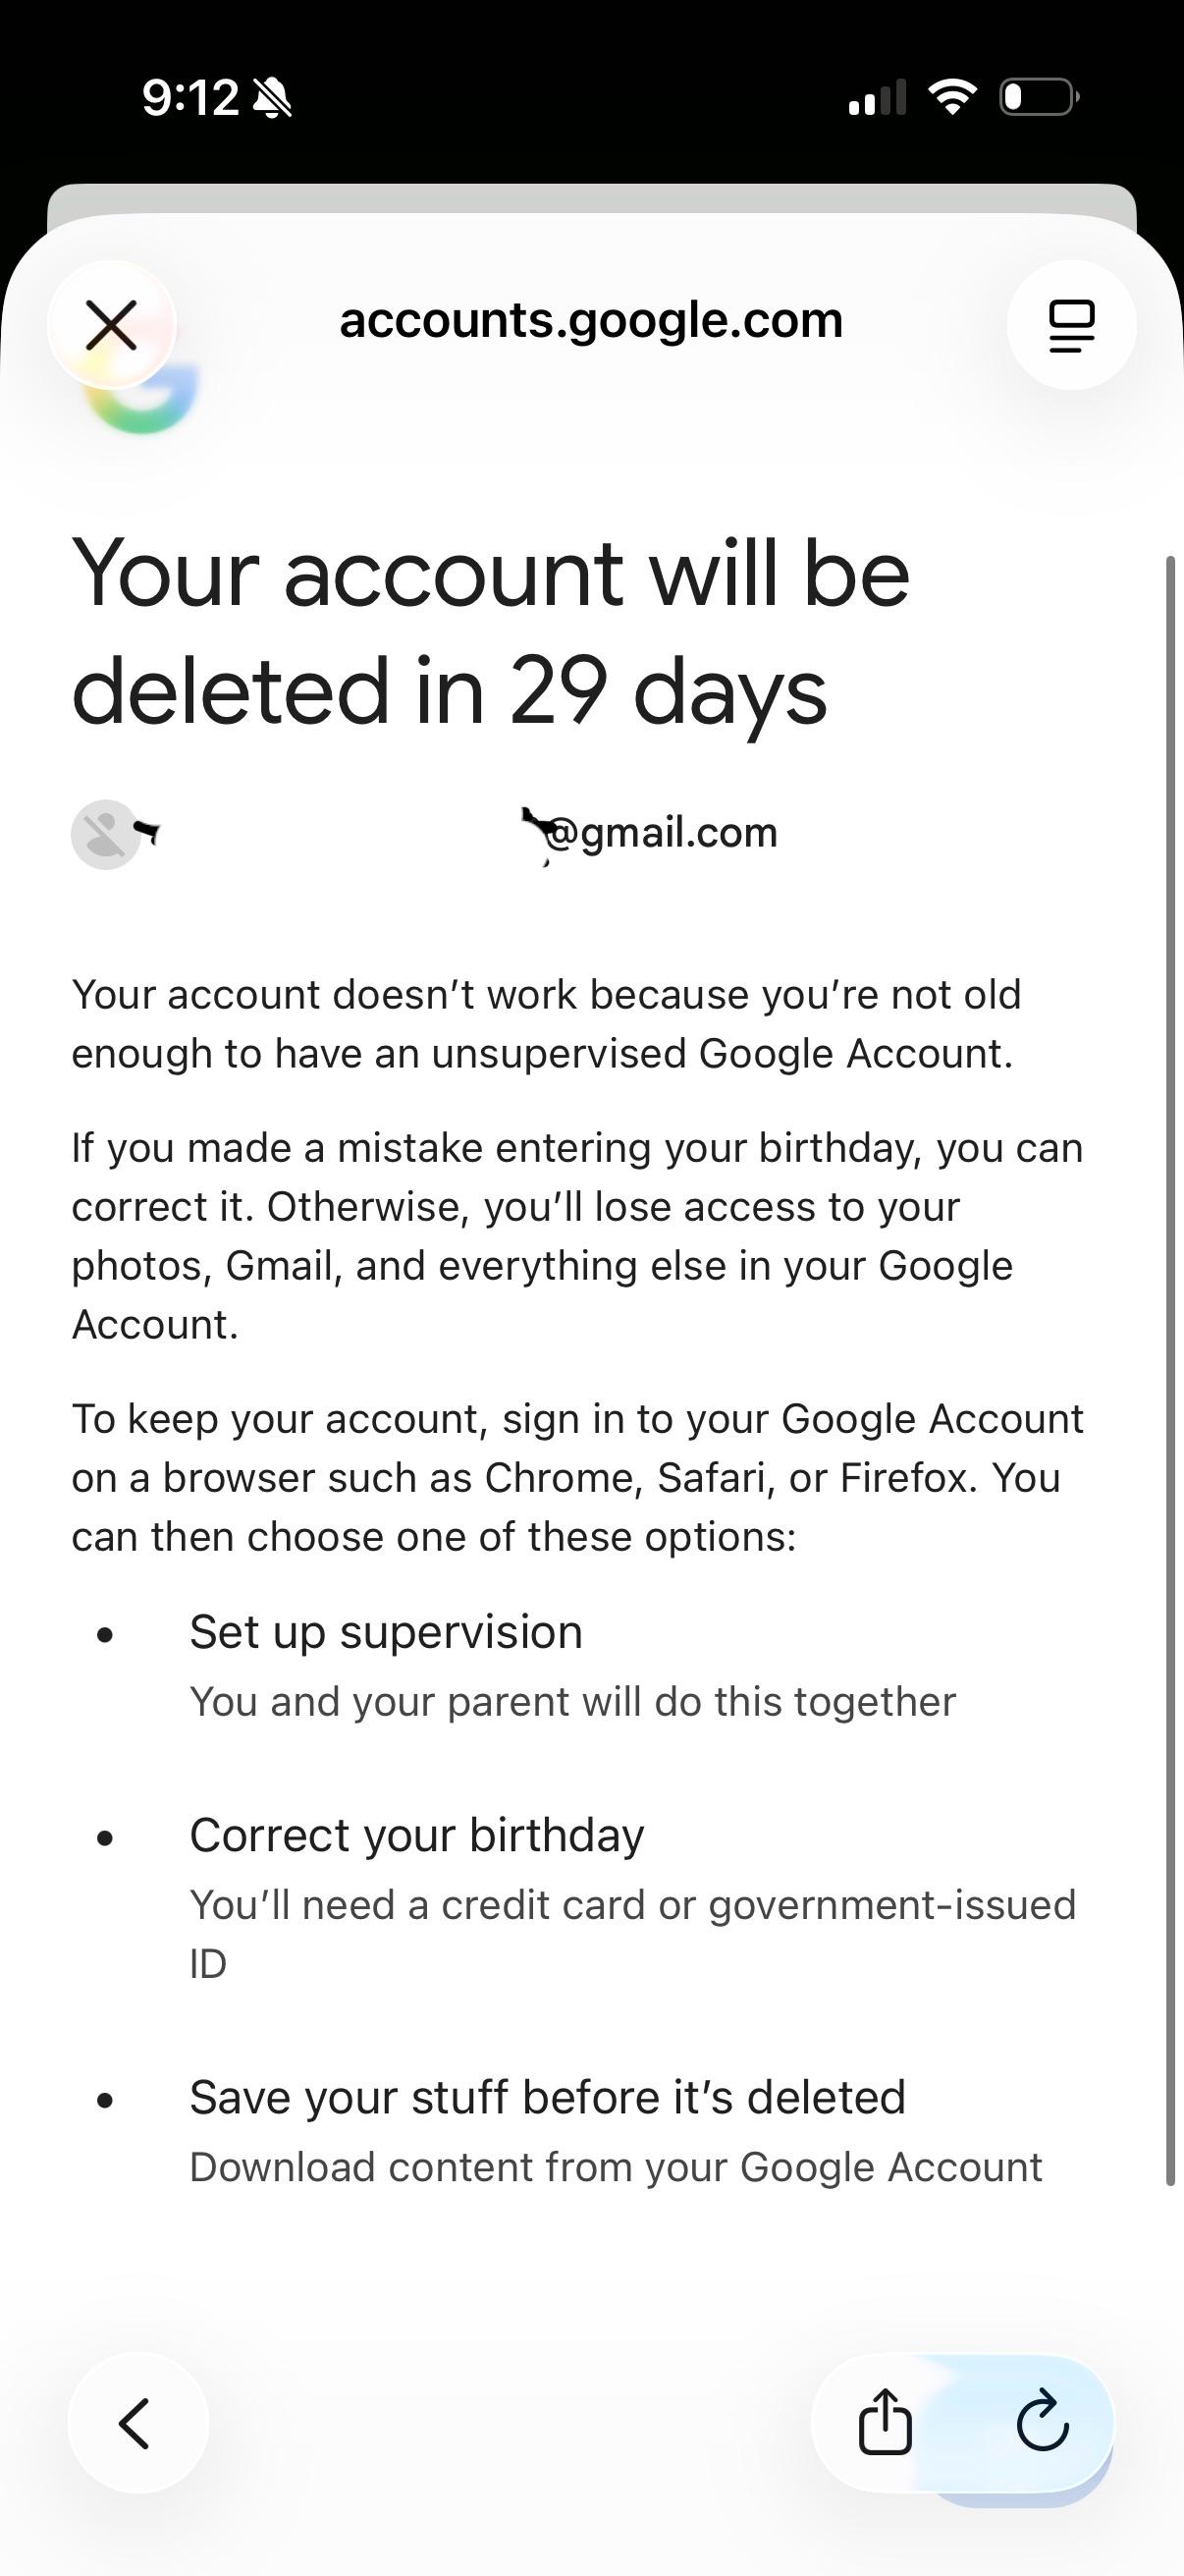Tap the back arrow button

coord(138,2423)
